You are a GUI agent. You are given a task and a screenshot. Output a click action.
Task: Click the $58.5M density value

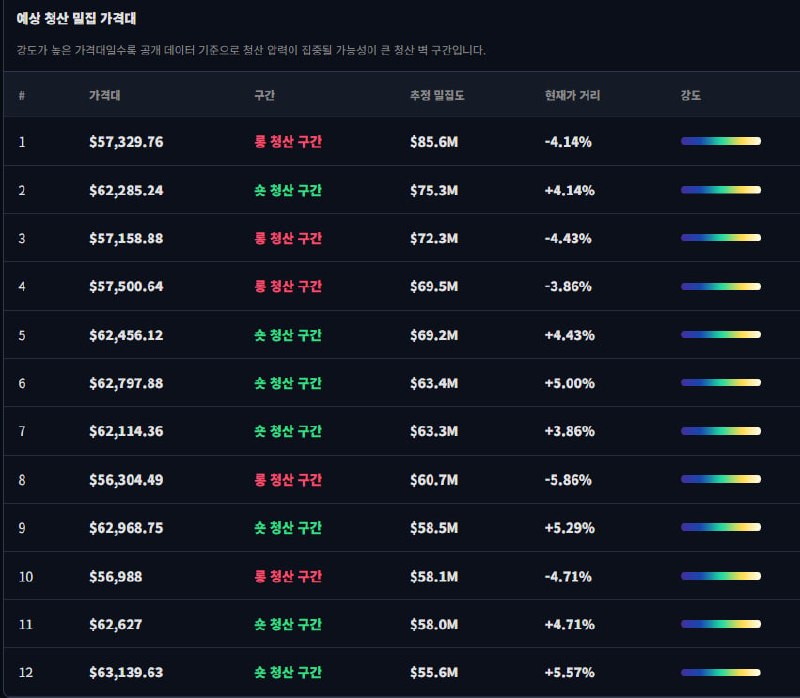434,528
